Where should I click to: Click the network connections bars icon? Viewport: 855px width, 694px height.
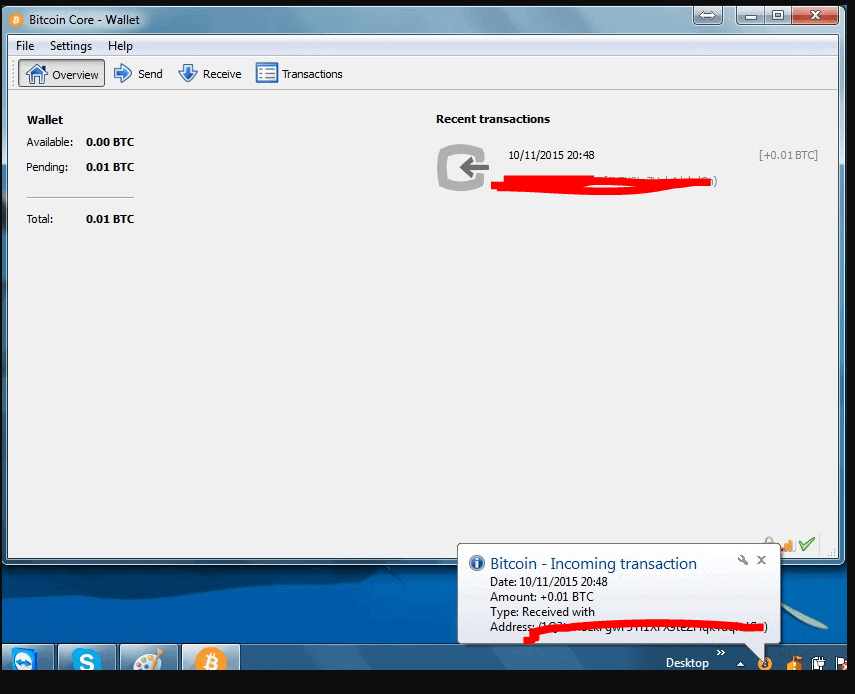pyautogui.click(x=787, y=545)
